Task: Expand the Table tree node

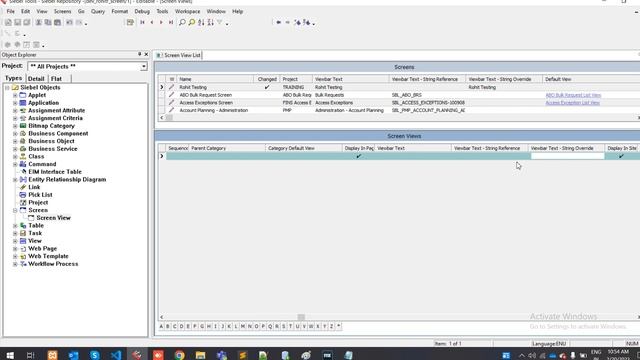Action: pyautogui.click(x=15, y=226)
